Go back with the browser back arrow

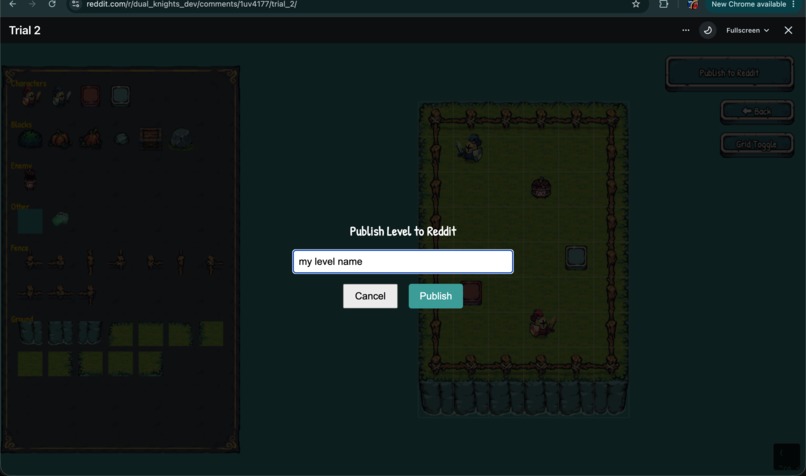tap(13, 4)
